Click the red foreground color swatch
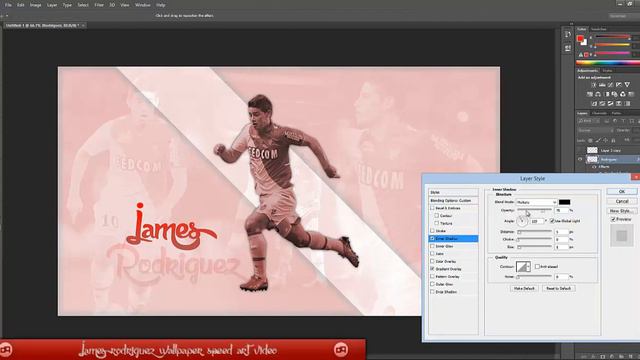640x360 pixels. tap(580, 39)
